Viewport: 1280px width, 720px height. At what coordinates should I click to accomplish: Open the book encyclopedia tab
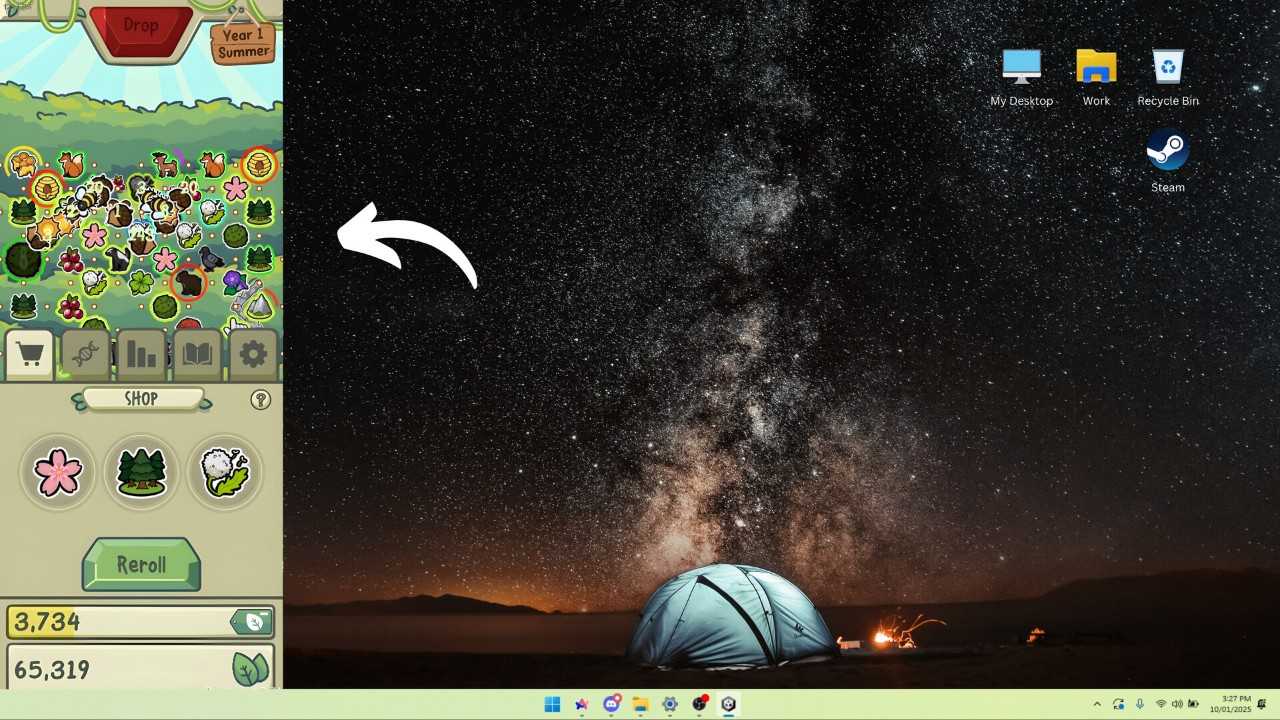click(197, 355)
